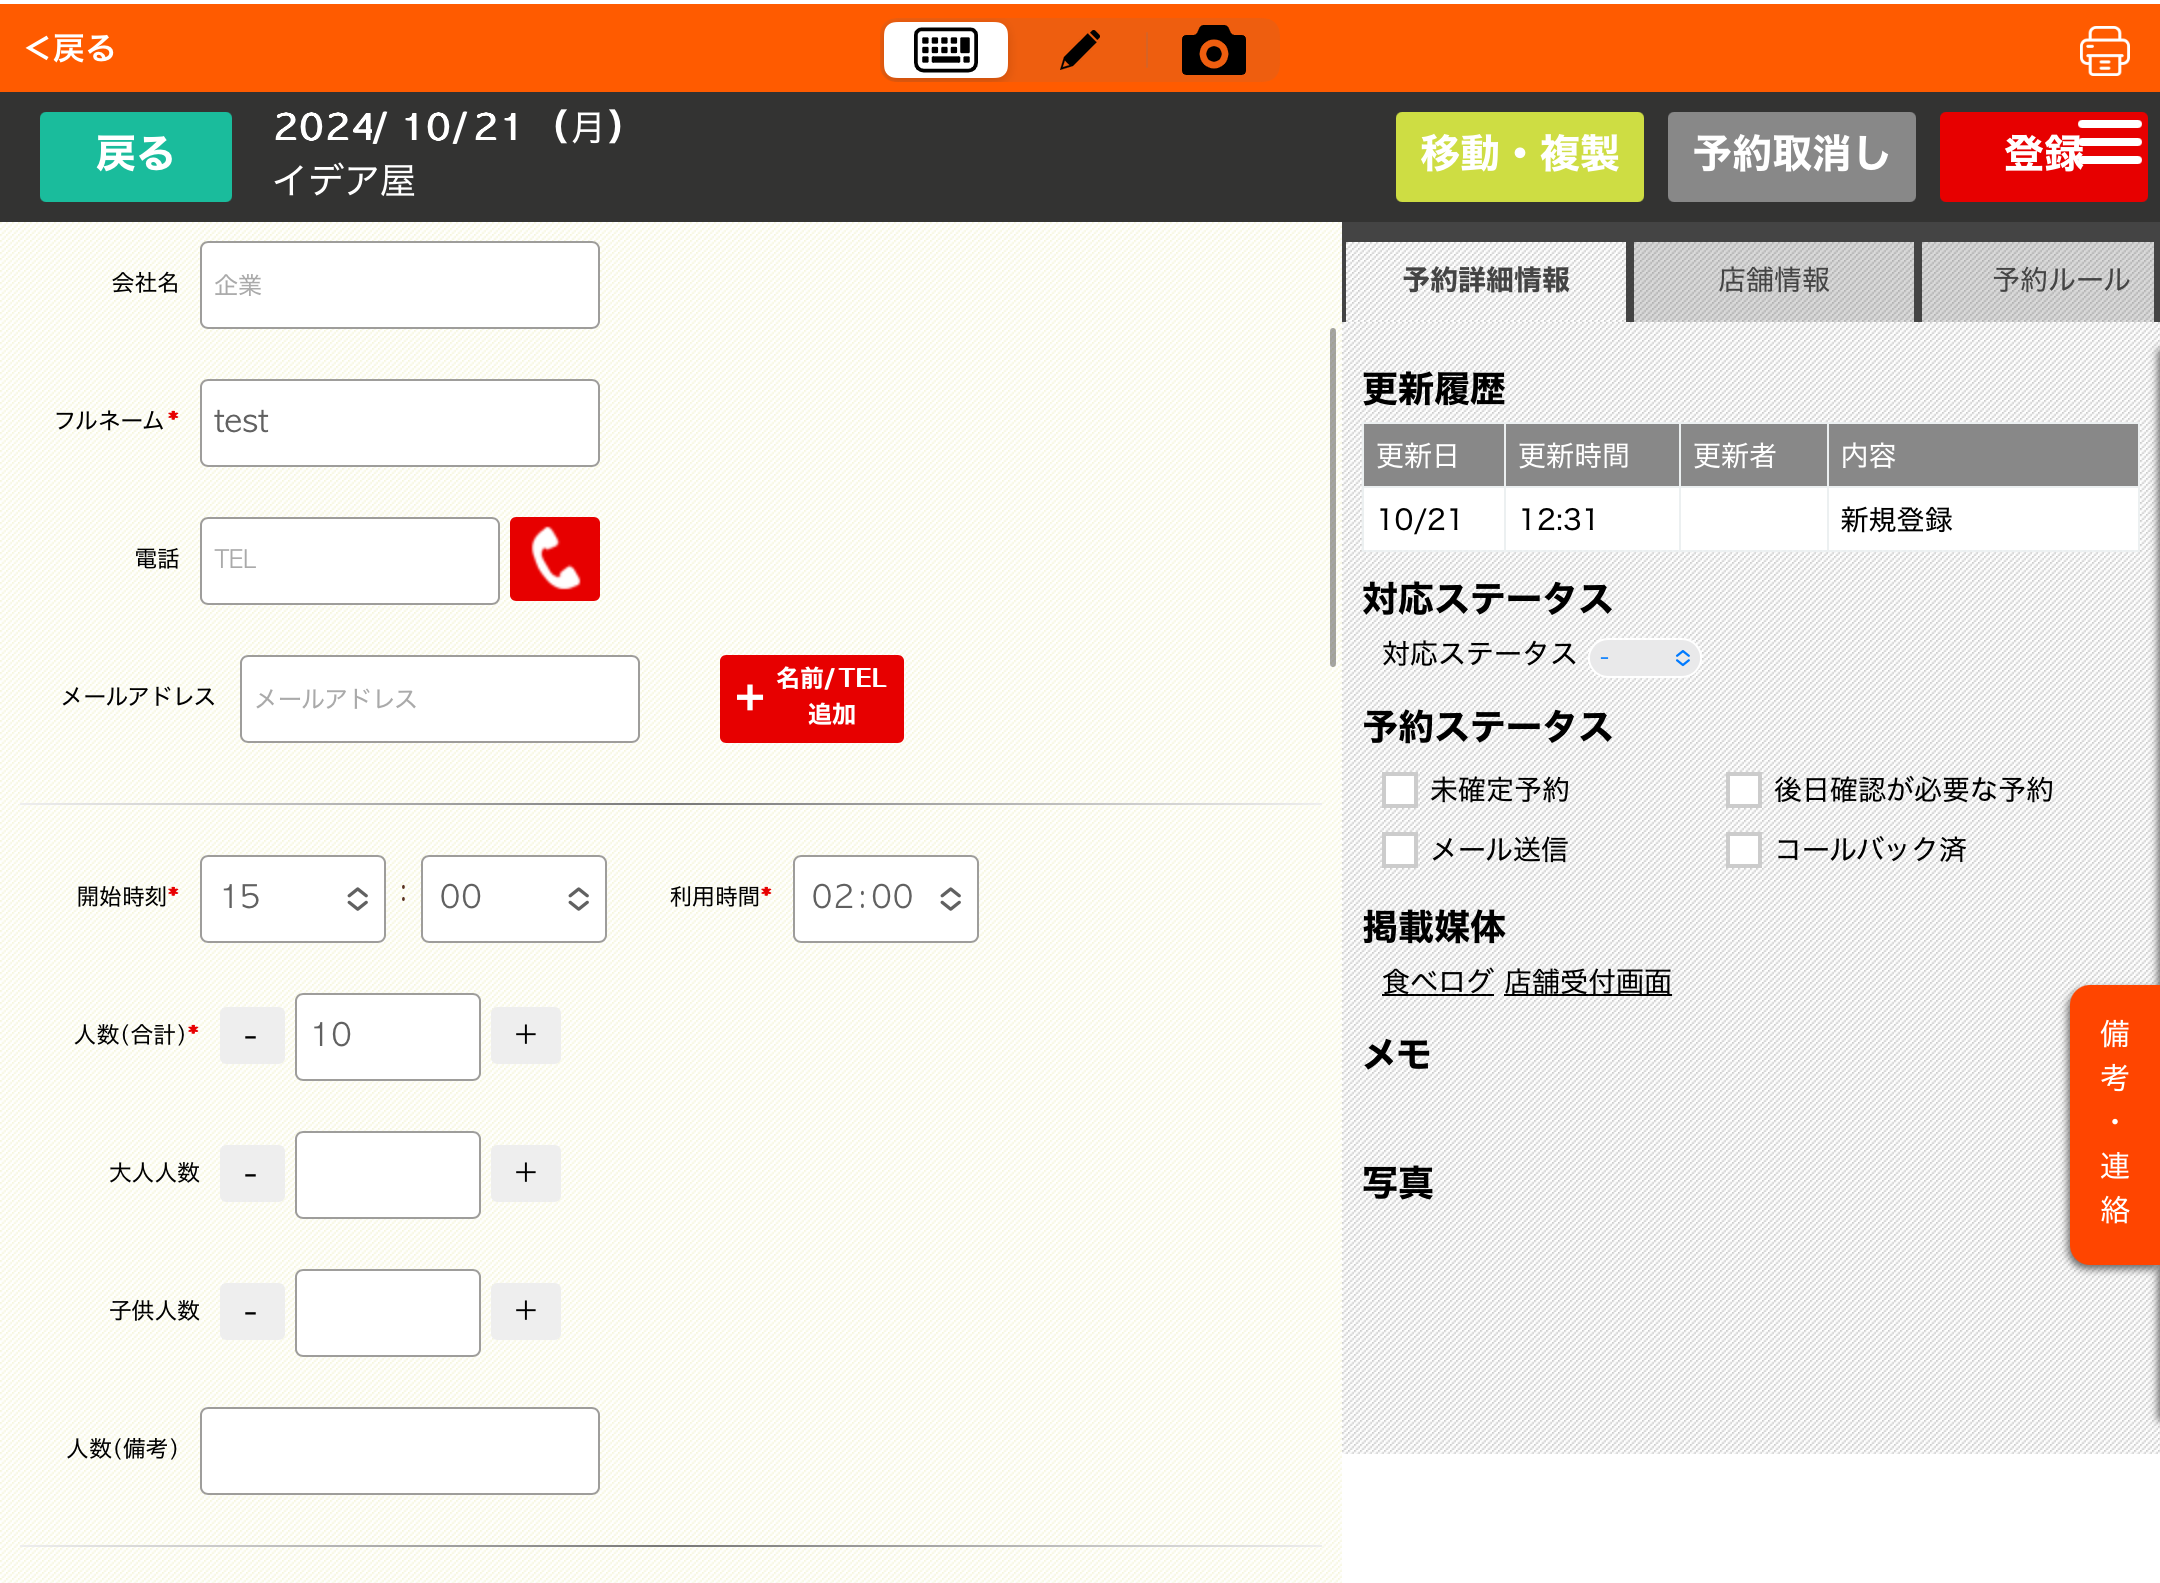Decrease 人数(合計) with minus button
Screen dimensions: 2160x1583
pos(252,1035)
